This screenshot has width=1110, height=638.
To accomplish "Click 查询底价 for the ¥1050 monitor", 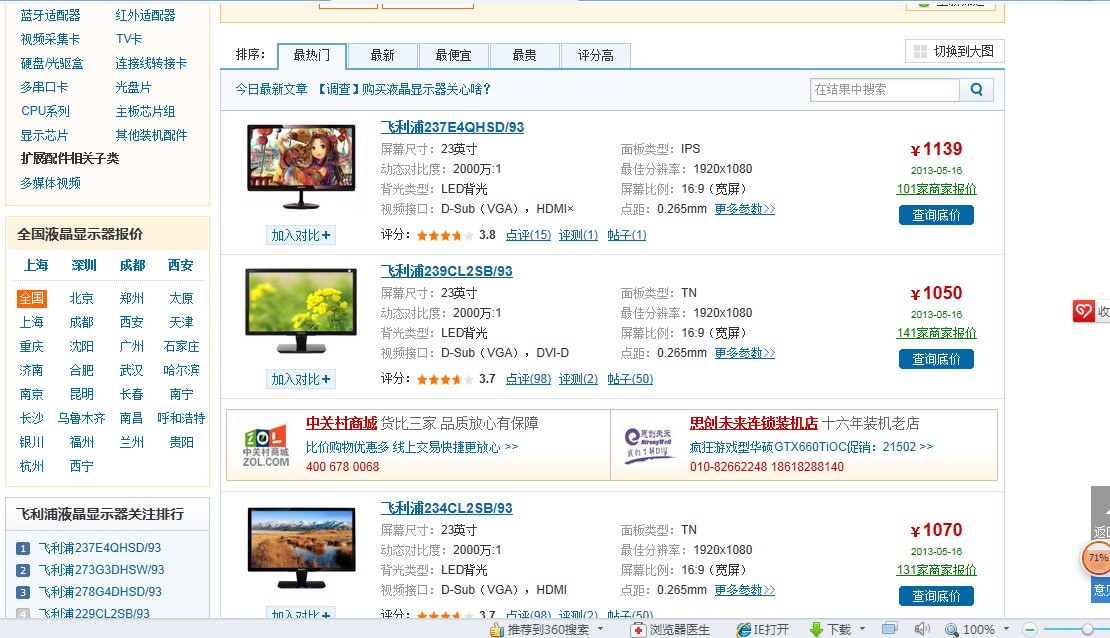I will pos(936,359).
